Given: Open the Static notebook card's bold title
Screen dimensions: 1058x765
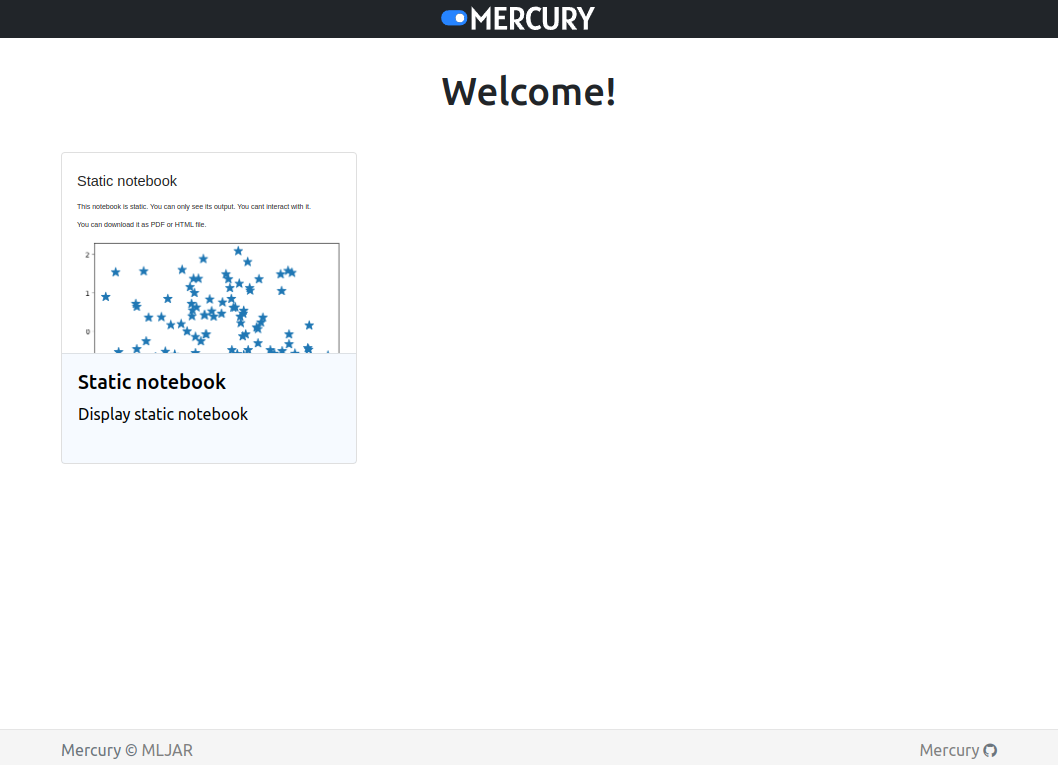Looking at the screenshot, I should 152,382.
